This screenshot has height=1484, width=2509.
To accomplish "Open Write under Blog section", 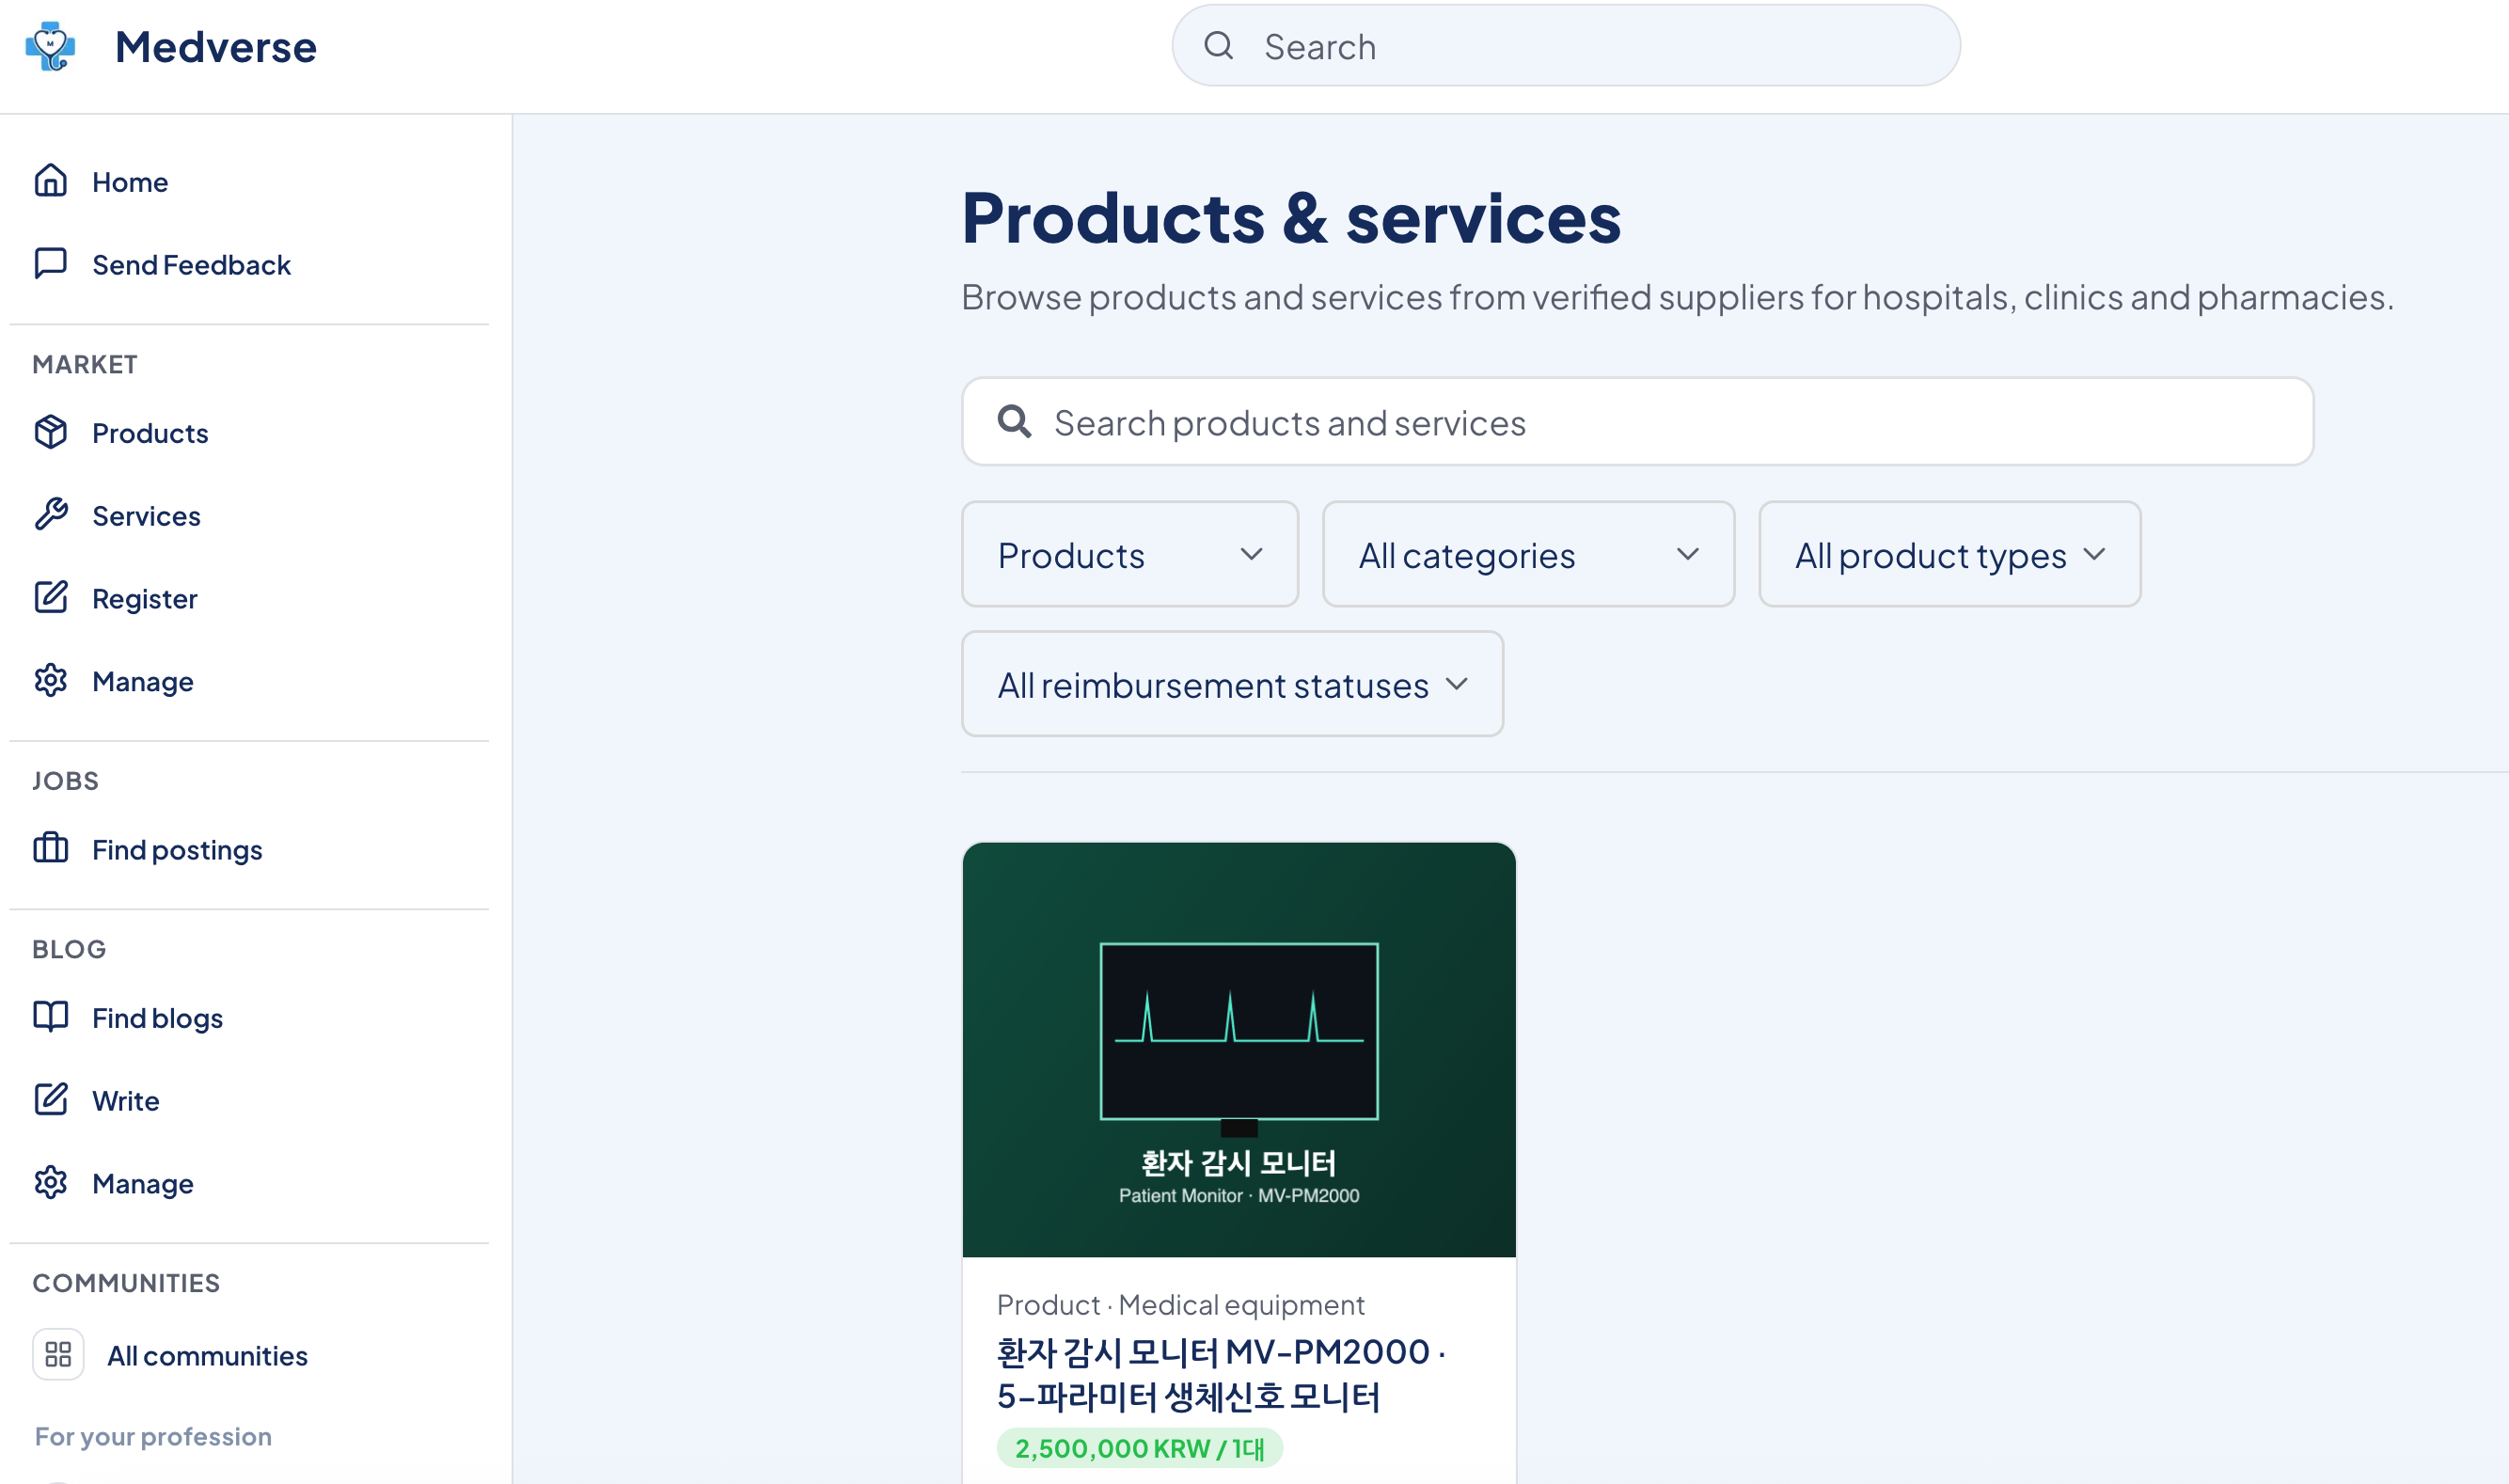I will click(126, 1101).
